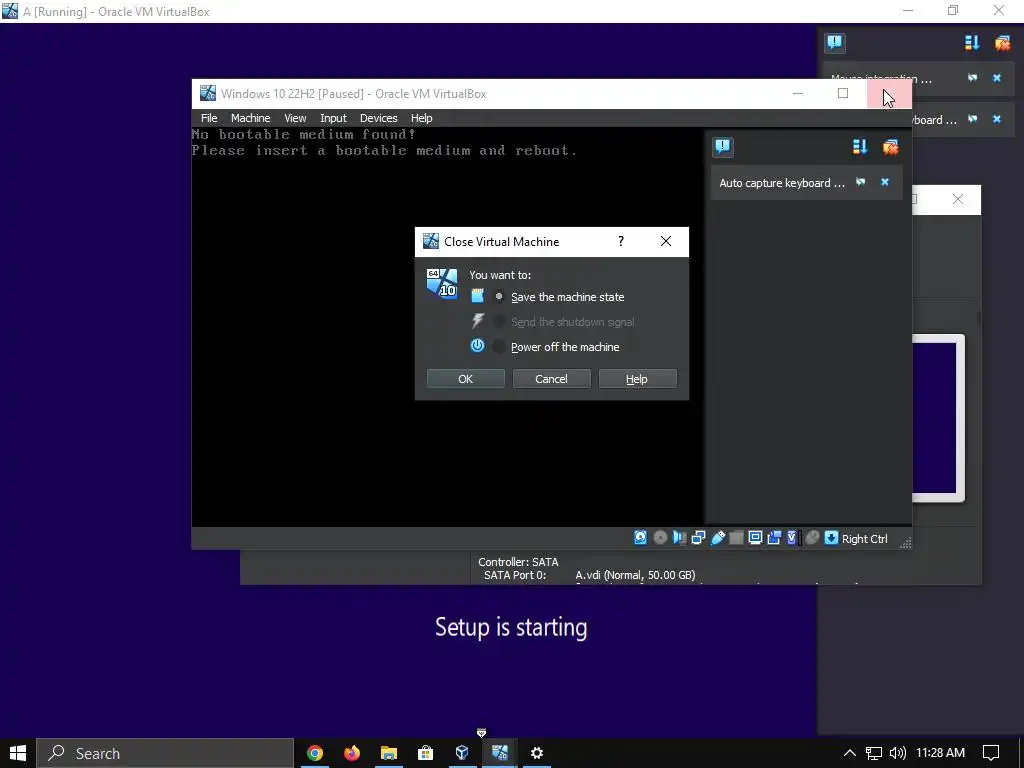Open the Machine menu

250,118
